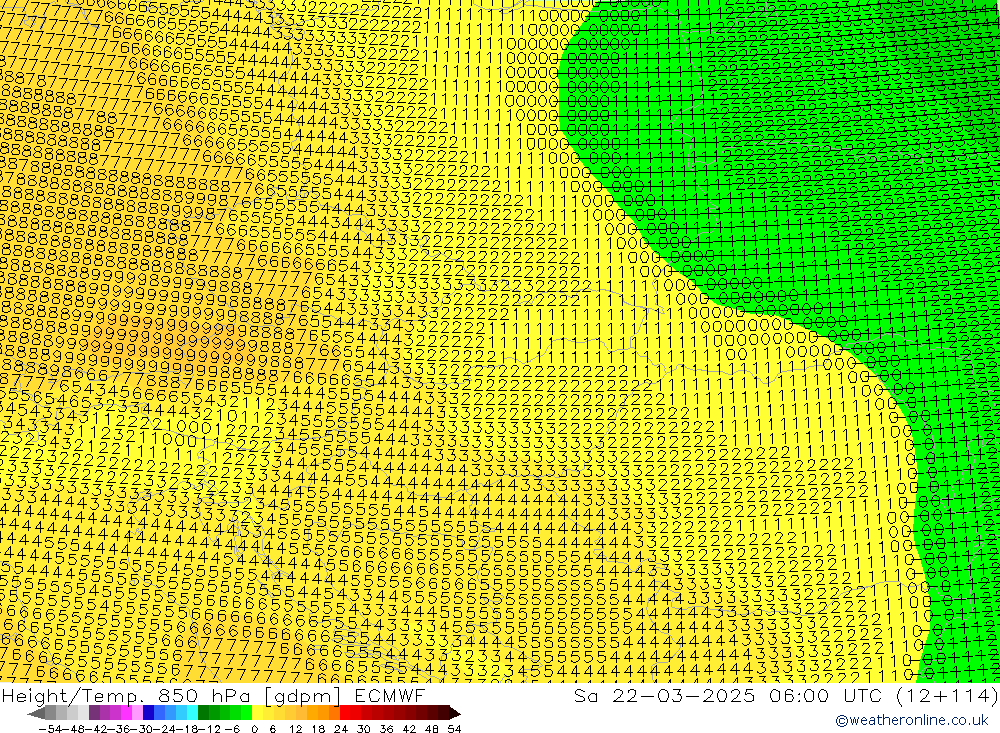Click the -12 legend value label

point(209,729)
